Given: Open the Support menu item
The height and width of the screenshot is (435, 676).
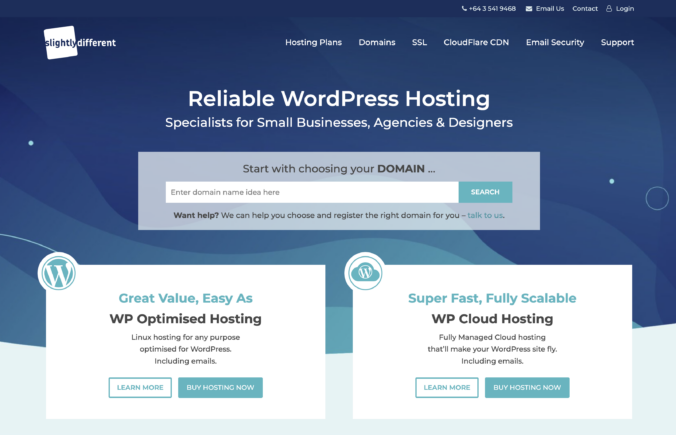Looking at the screenshot, I should click(x=617, y=42).
